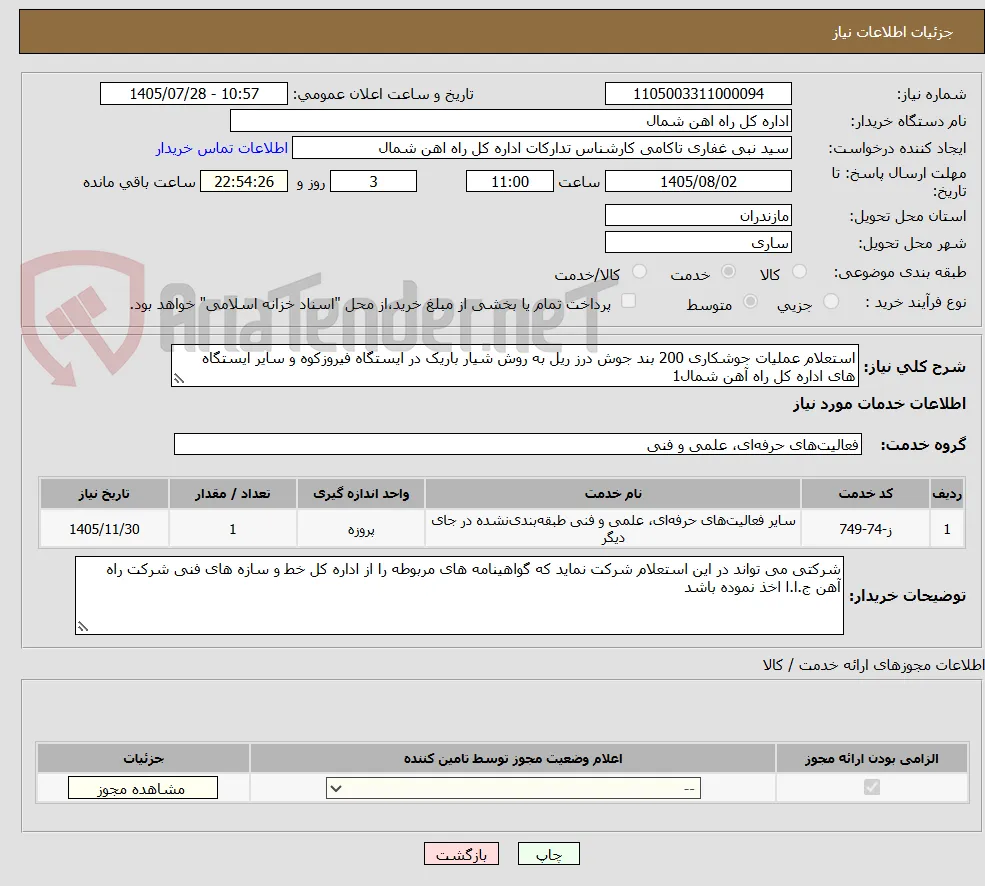Click the نام خدمت column header

coord(613,493)
